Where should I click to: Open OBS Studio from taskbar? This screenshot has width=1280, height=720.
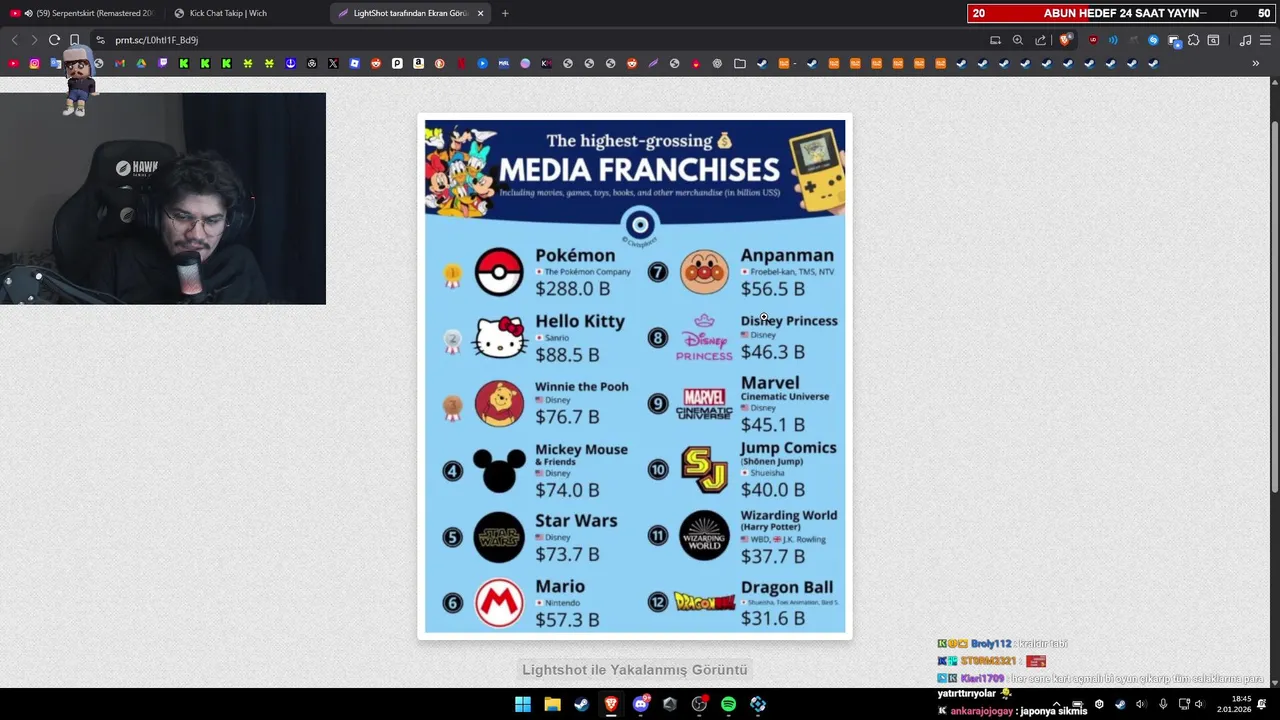[x=699, y=704]
